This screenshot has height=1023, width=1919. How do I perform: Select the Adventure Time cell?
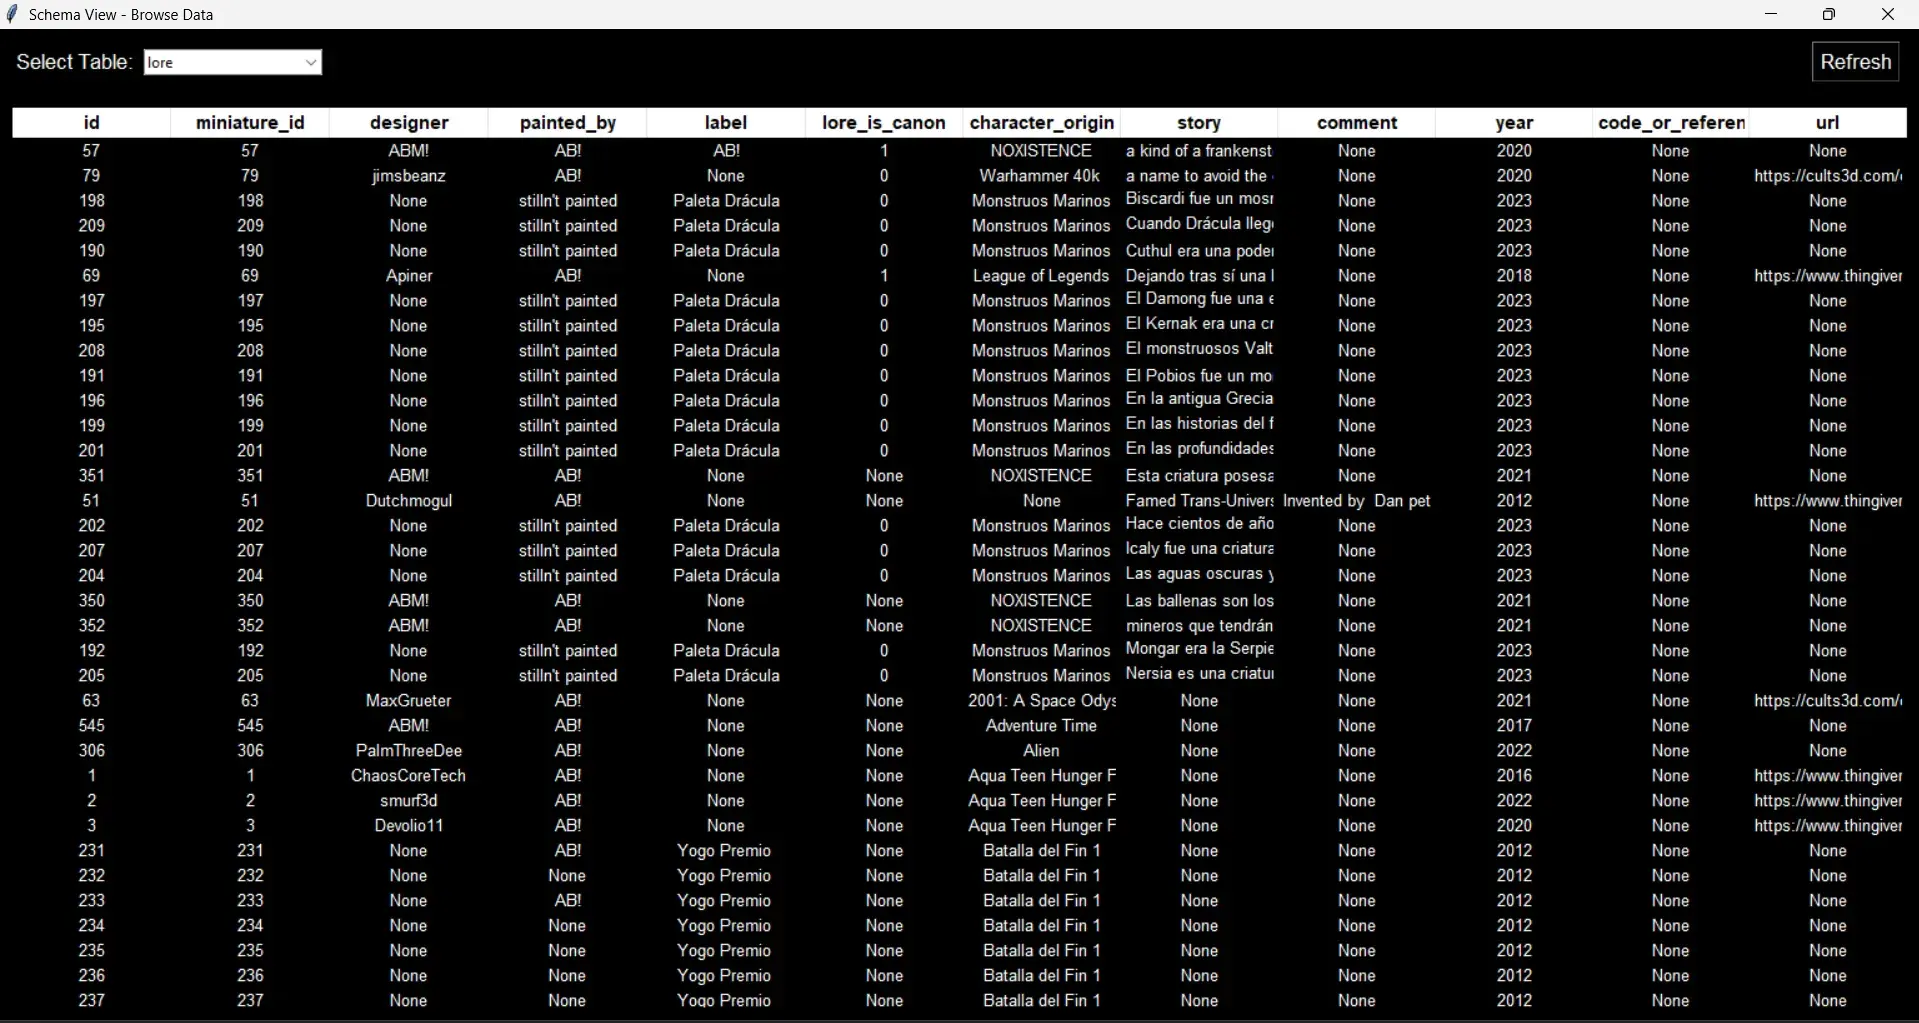coord(1041,726)
